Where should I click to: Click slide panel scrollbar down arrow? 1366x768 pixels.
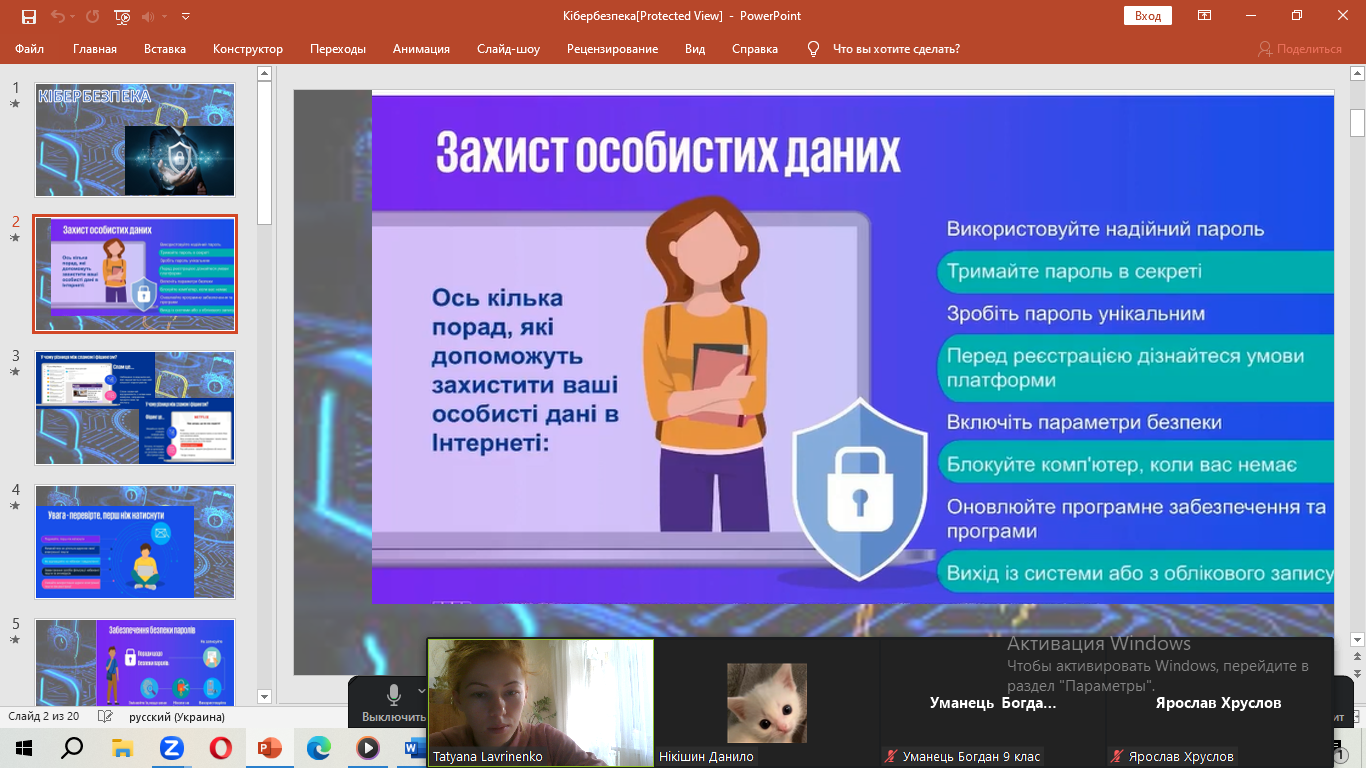(x=265, y=697)
